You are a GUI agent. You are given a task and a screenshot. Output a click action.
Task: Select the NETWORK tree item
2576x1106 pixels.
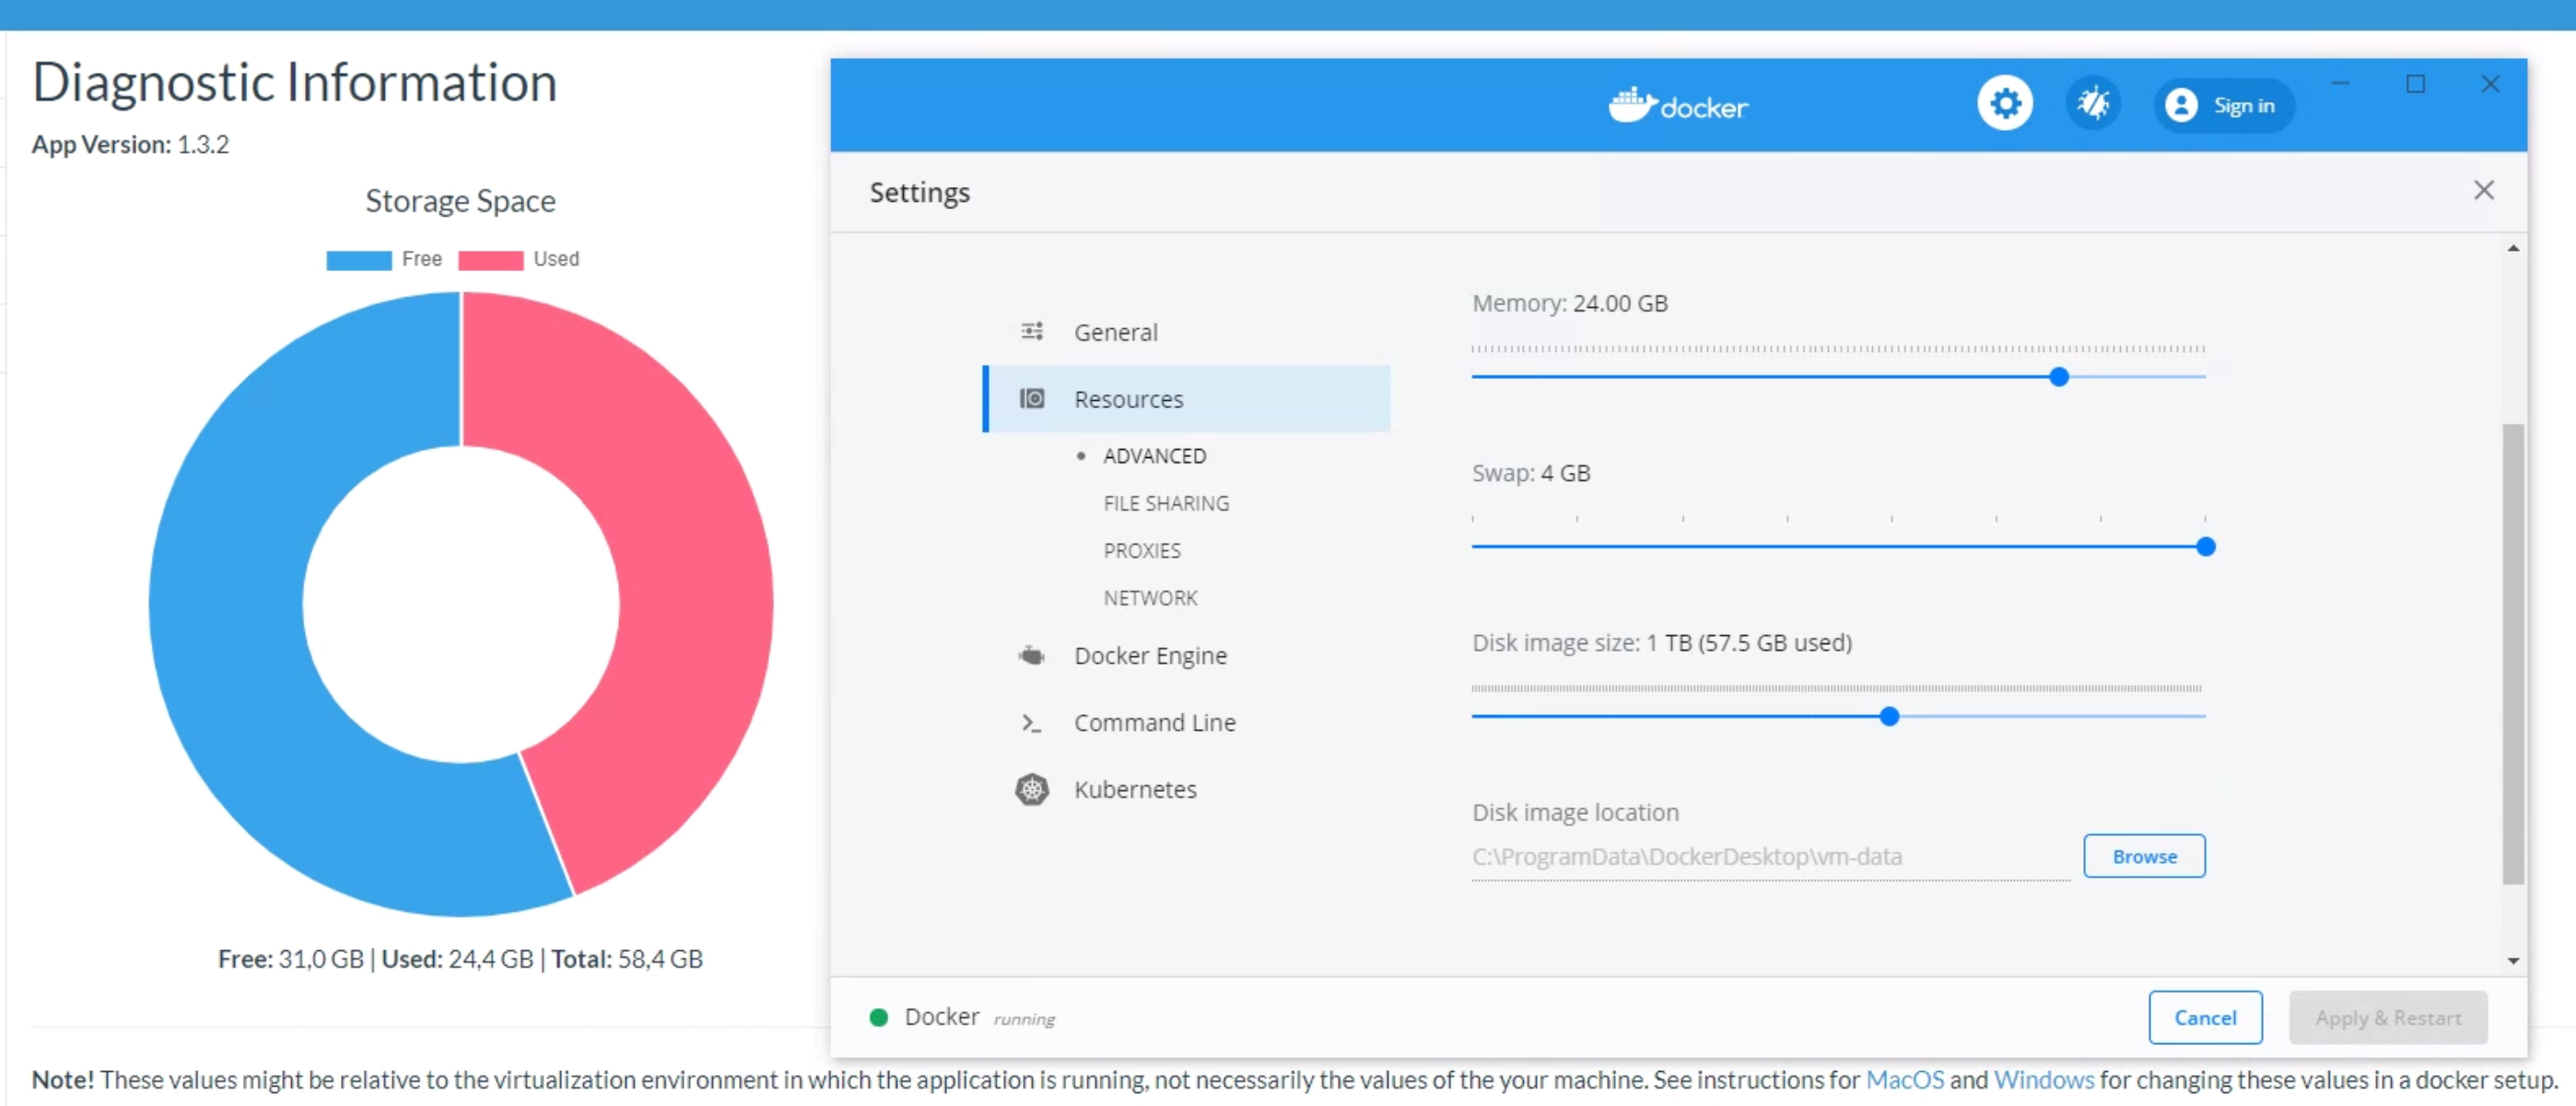[x=1150, y=597]
